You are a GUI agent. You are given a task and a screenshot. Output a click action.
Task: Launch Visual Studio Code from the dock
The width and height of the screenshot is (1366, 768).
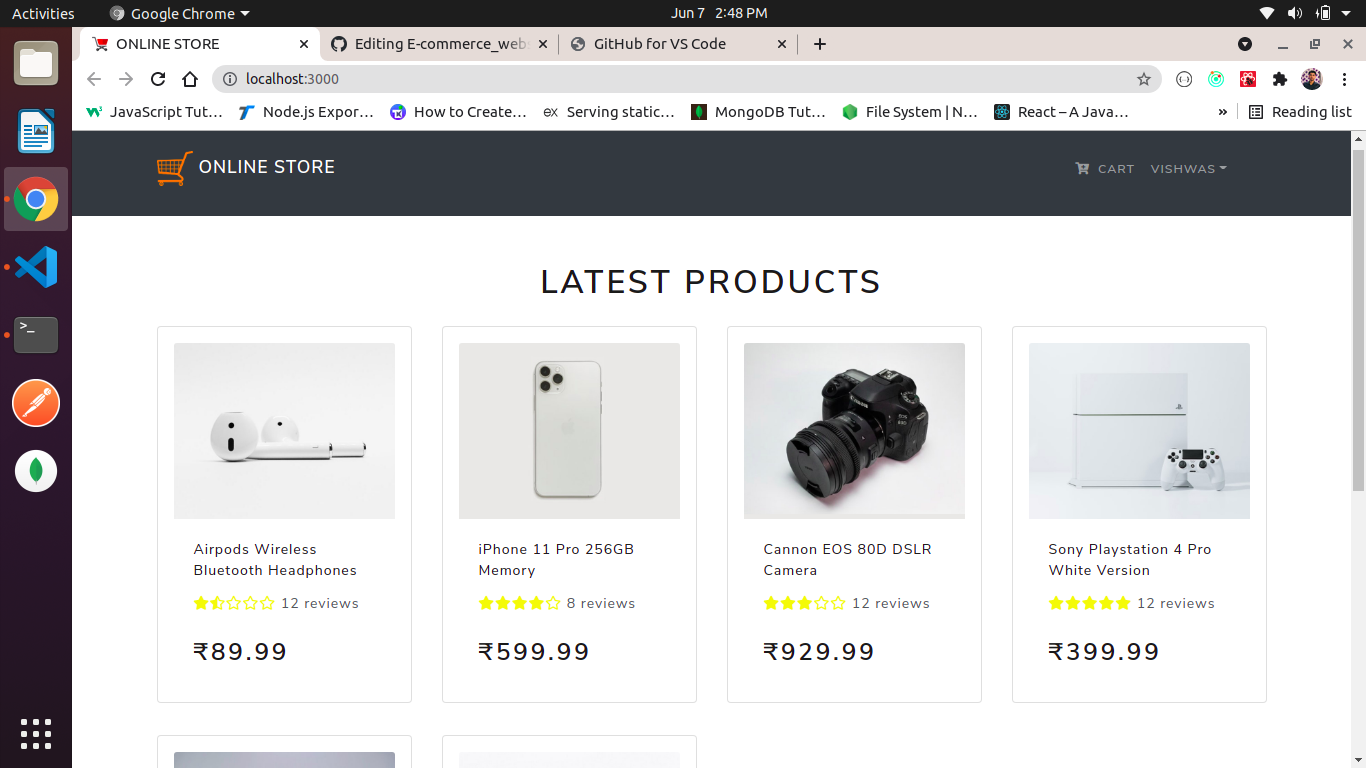(x=36, y=267)
